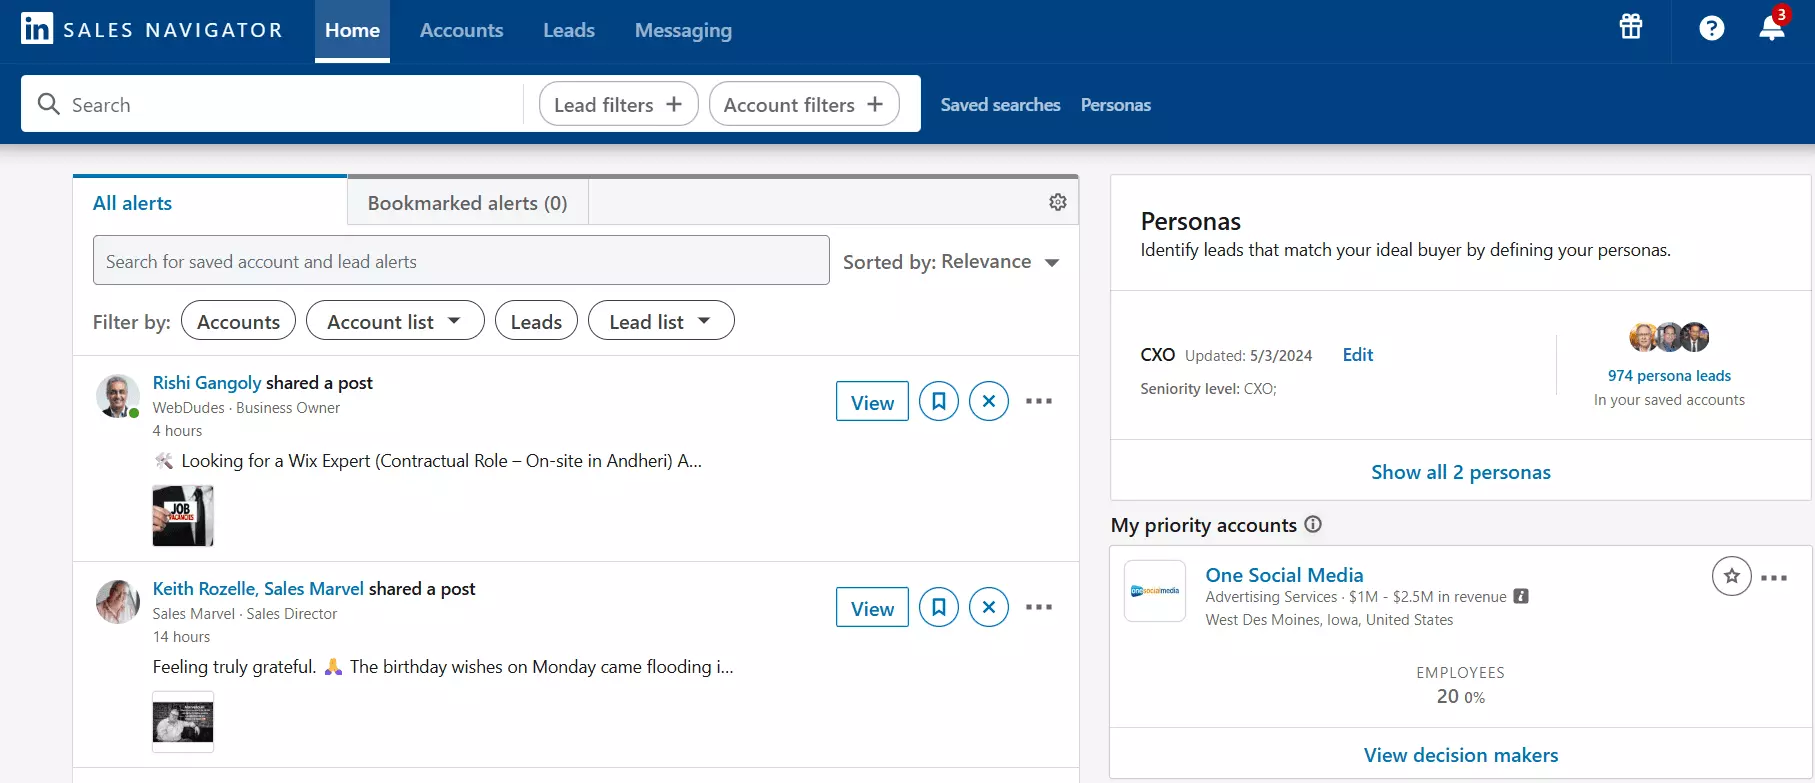Click the Wix Expert post text
Screen dimensions: 1815x783
pos(428,460)
